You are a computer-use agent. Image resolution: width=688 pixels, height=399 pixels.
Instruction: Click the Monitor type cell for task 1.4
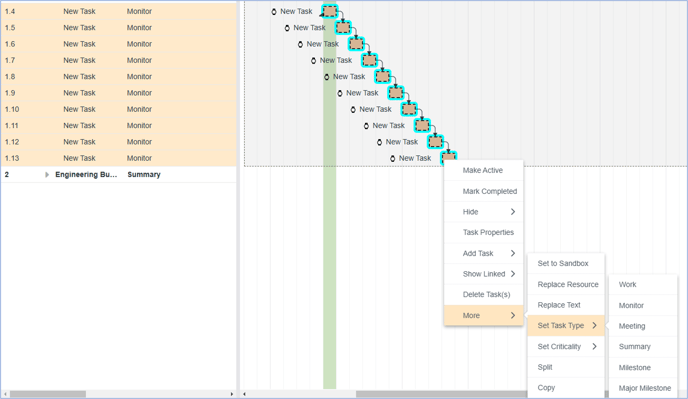point(140,11)
